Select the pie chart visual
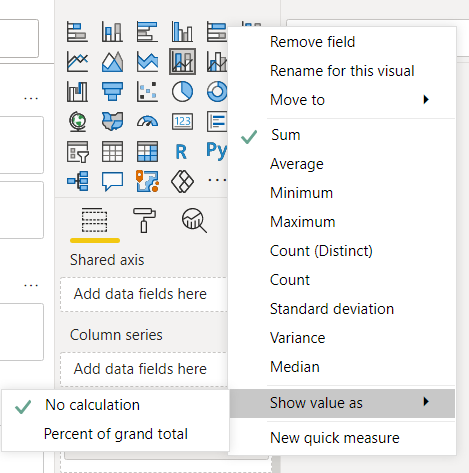 tap(182, 91)
